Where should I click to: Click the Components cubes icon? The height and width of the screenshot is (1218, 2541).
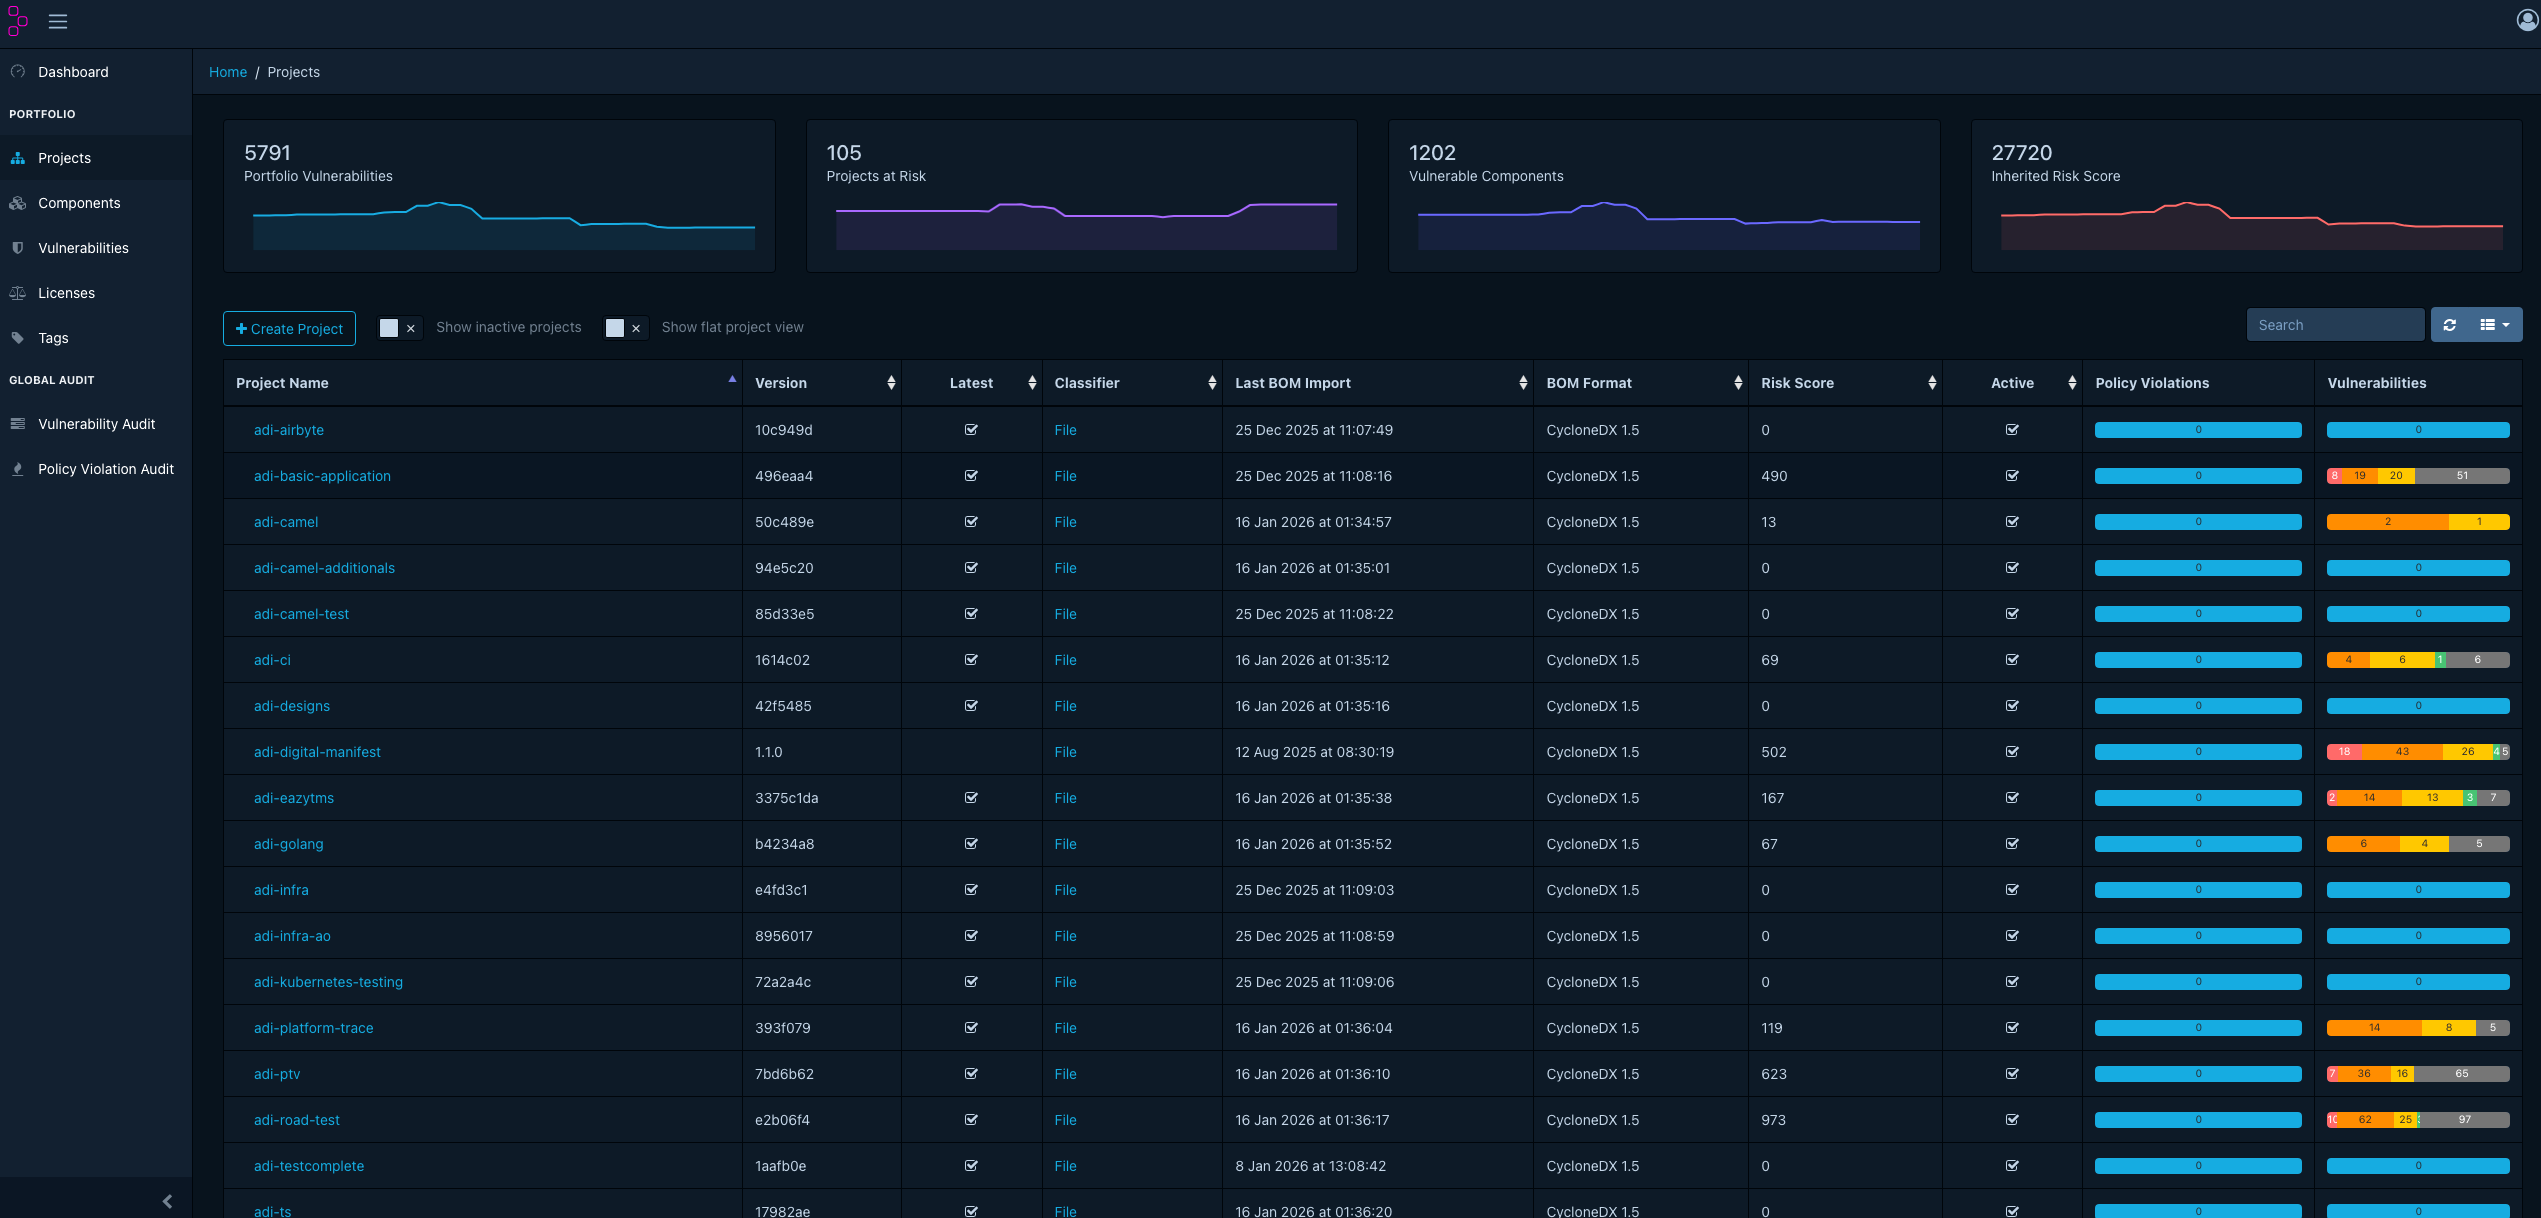(x=18, y=203)
